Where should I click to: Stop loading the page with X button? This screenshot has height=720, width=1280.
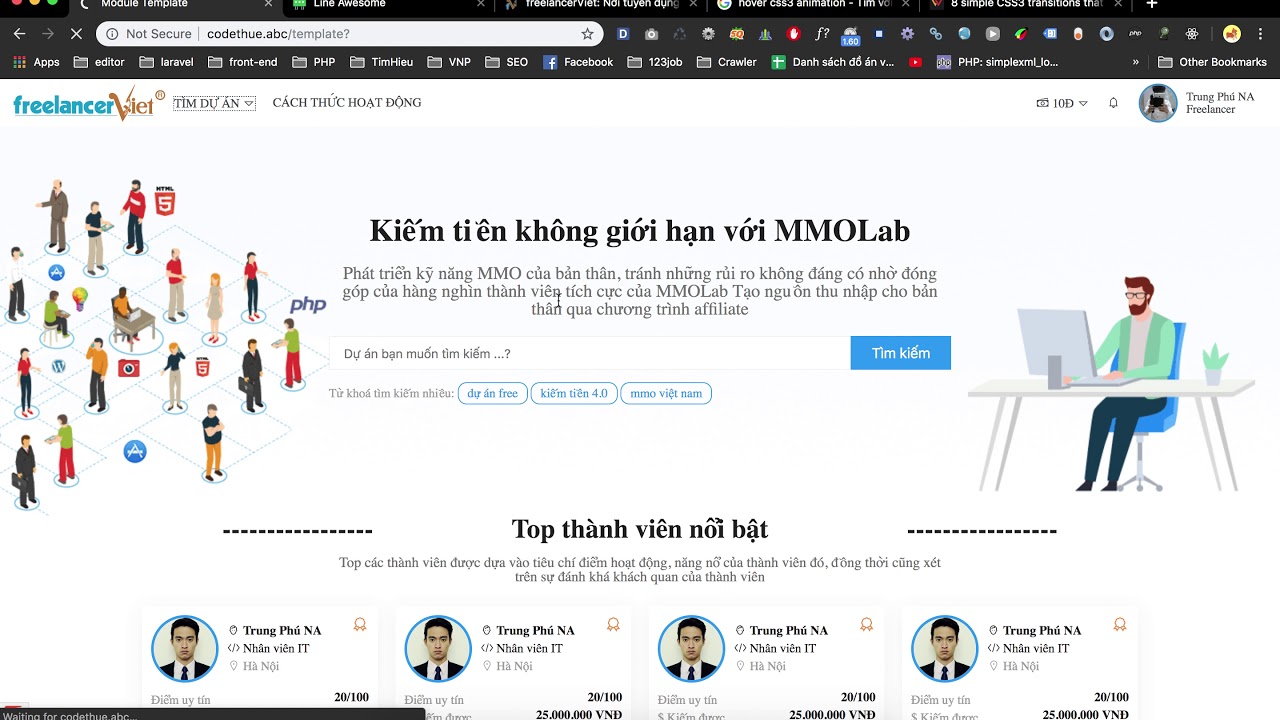[76, 34]
